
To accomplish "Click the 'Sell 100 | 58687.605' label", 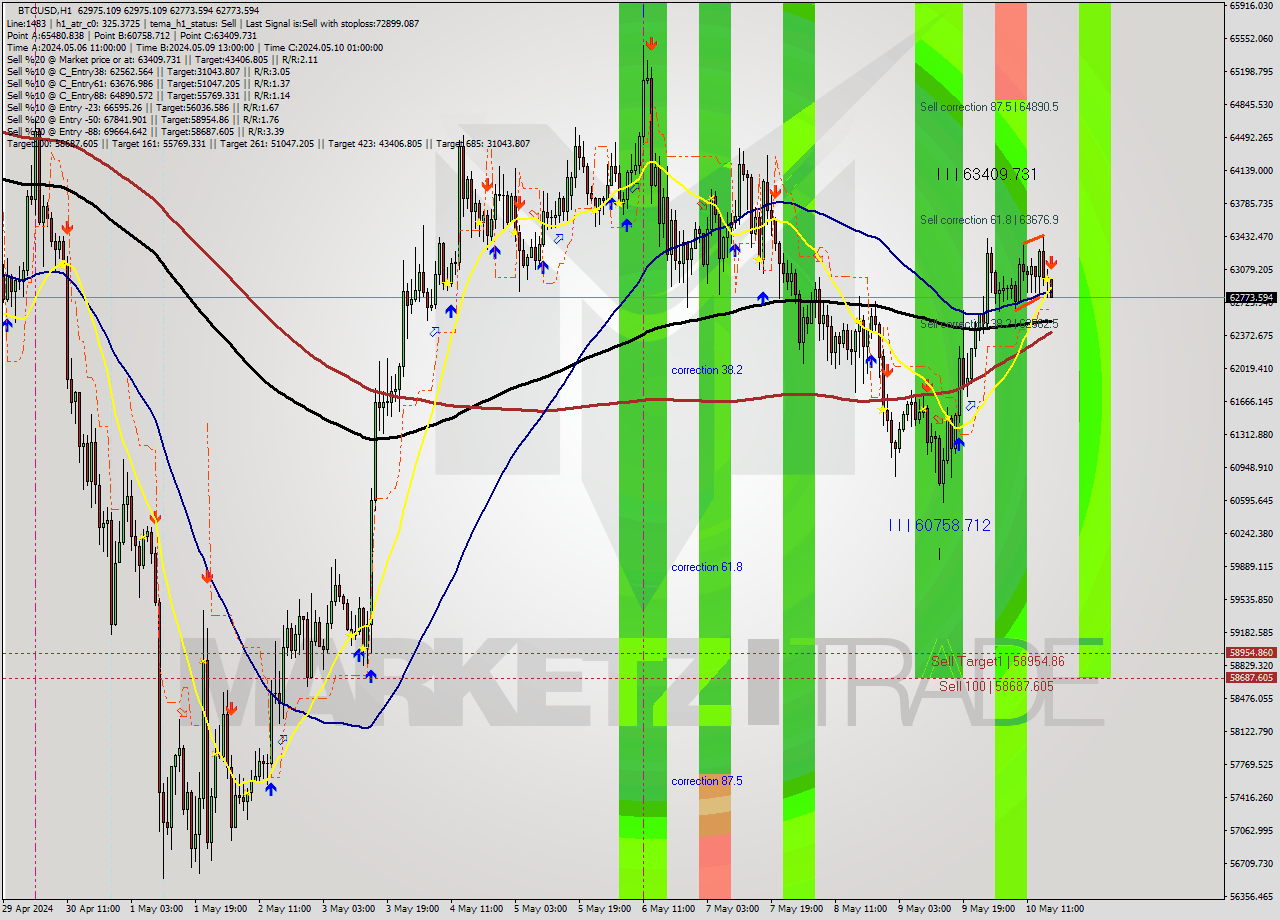I will click(x=996, y=686).
